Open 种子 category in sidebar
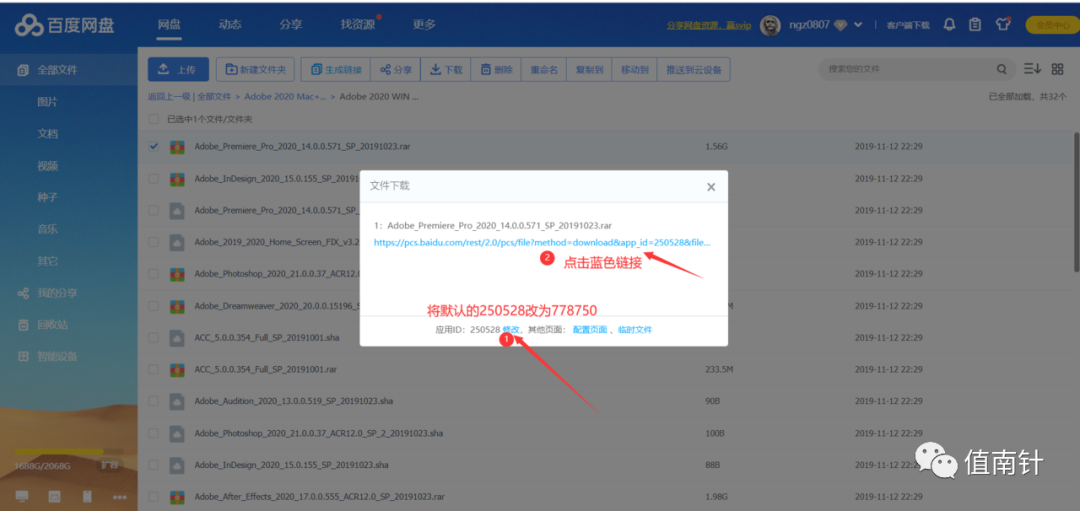1080x511 pixels. tap(48, 198)
